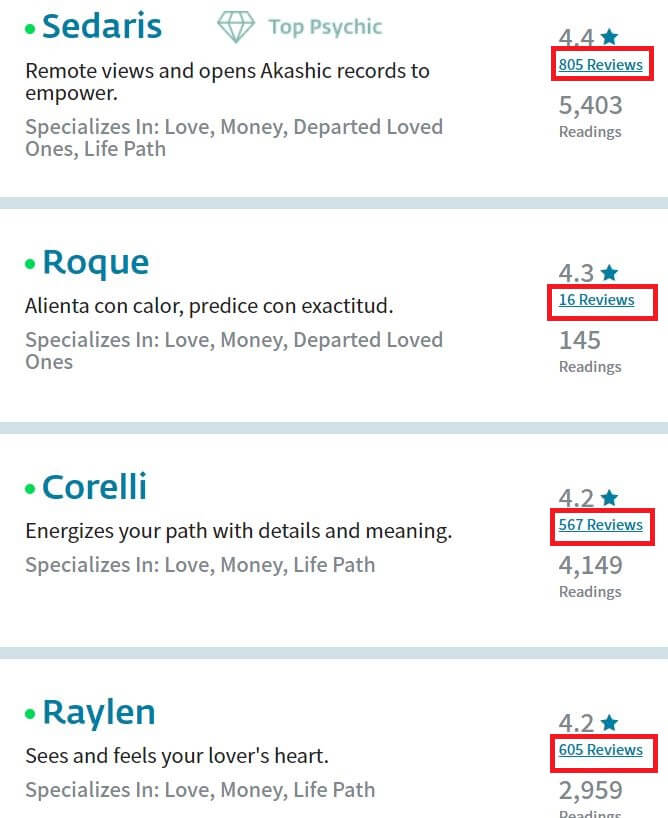668x818 pixels.
Task: Open the 16 Reviews link
Action: click(x=597, y=300)
